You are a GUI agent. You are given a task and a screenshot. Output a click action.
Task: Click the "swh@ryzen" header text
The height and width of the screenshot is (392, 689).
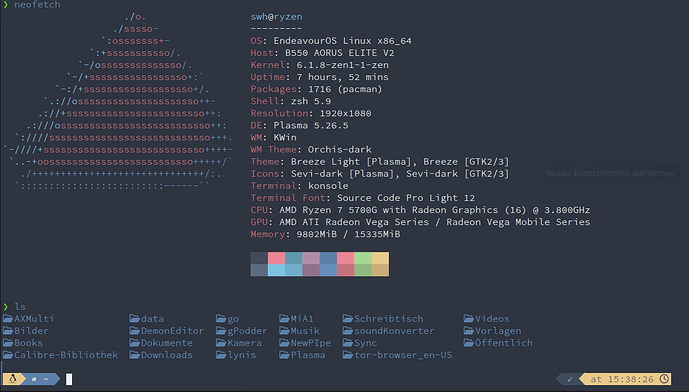click(x=276, y=17)
